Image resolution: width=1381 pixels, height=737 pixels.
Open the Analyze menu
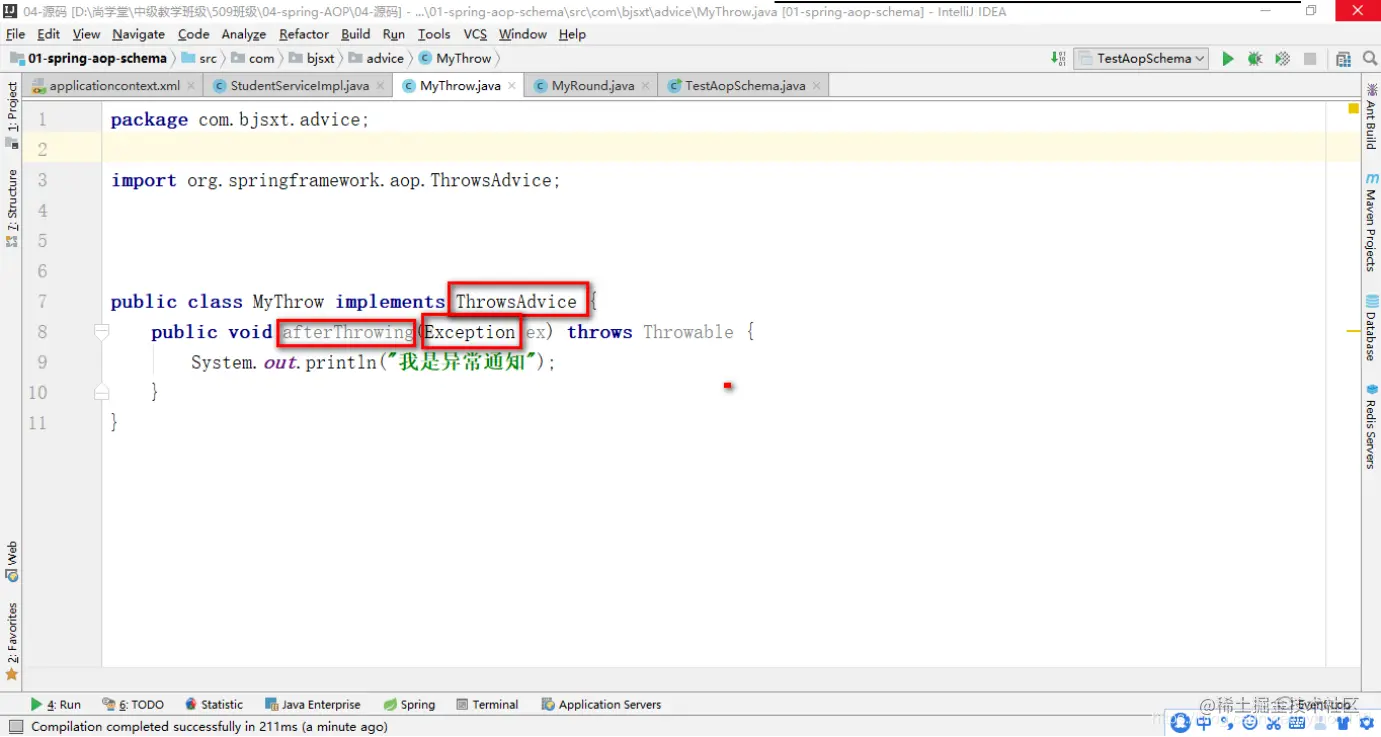(x=244, y=34)
